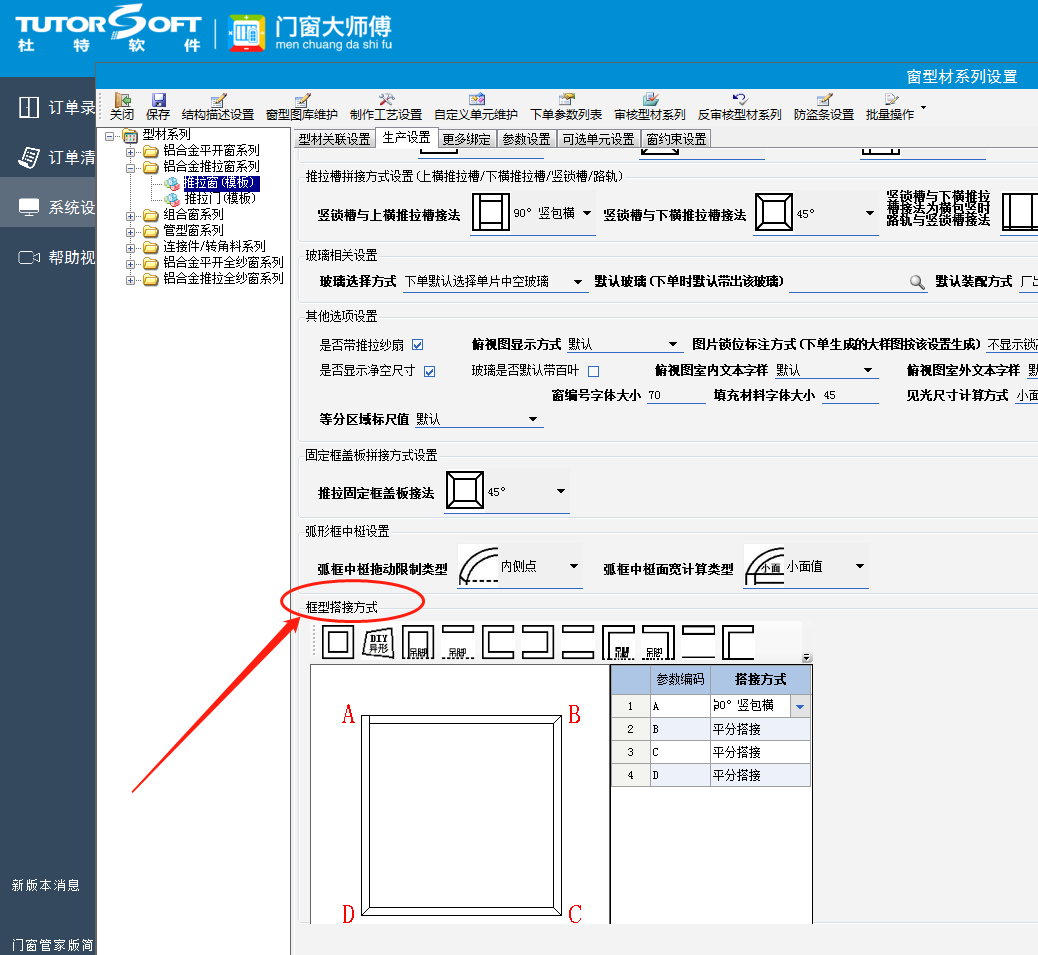Open 俯视图室内文本字样 dropdown
Image resolution: width=1038 pixels, height=955 pixels.
(x=868, y=370)
